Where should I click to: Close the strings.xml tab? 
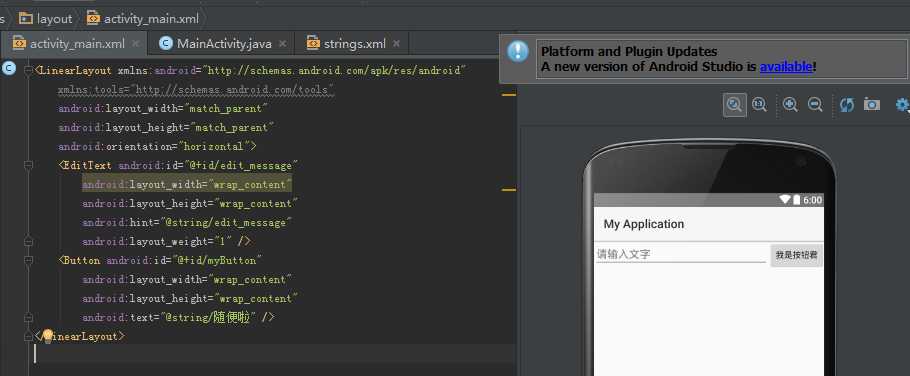tap(396, 44)
